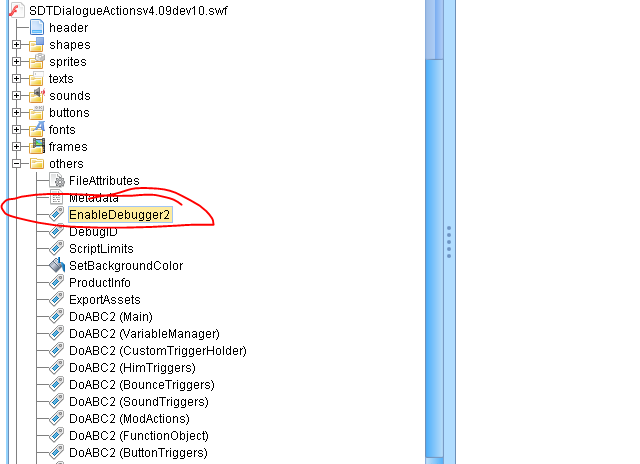Screen dimensions: 640x464
Task: Click the FileAttributes gear icon
Action: click(x=57, y=181)
